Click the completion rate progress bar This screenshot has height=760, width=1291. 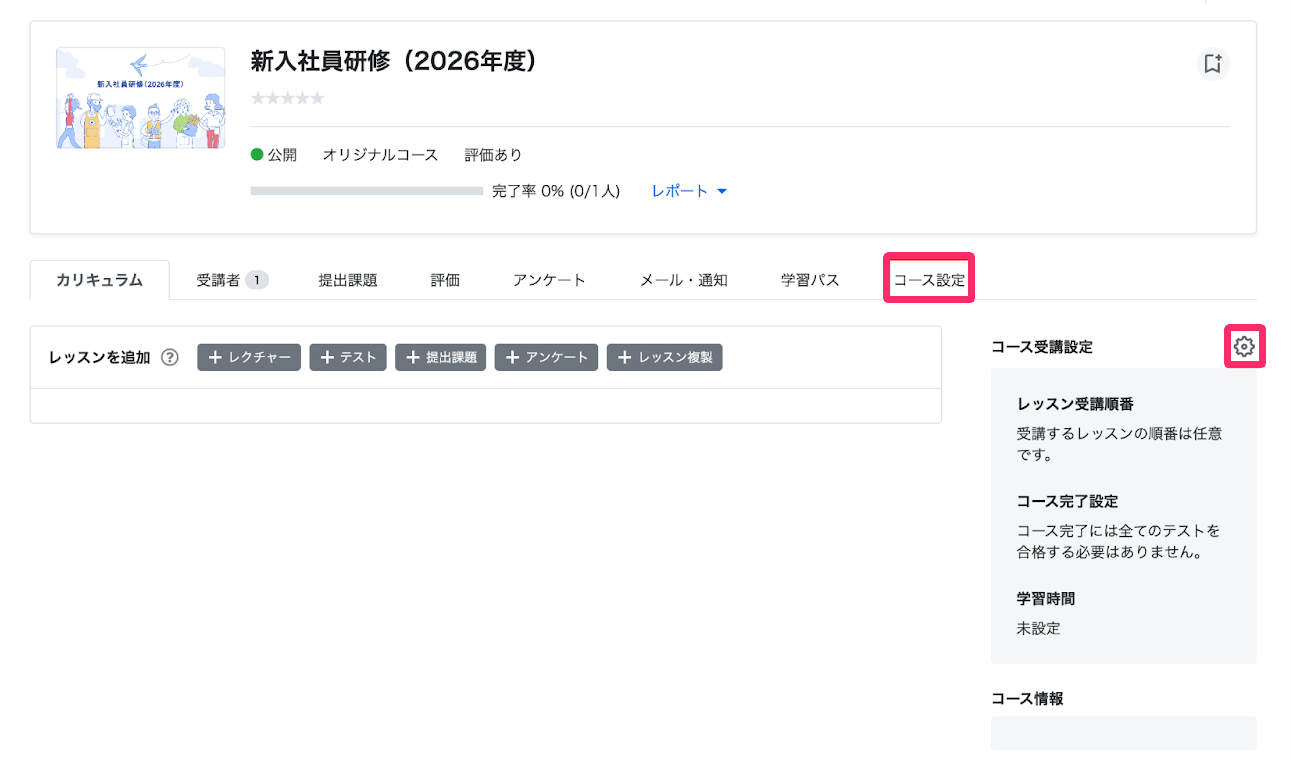pos(366,190)
